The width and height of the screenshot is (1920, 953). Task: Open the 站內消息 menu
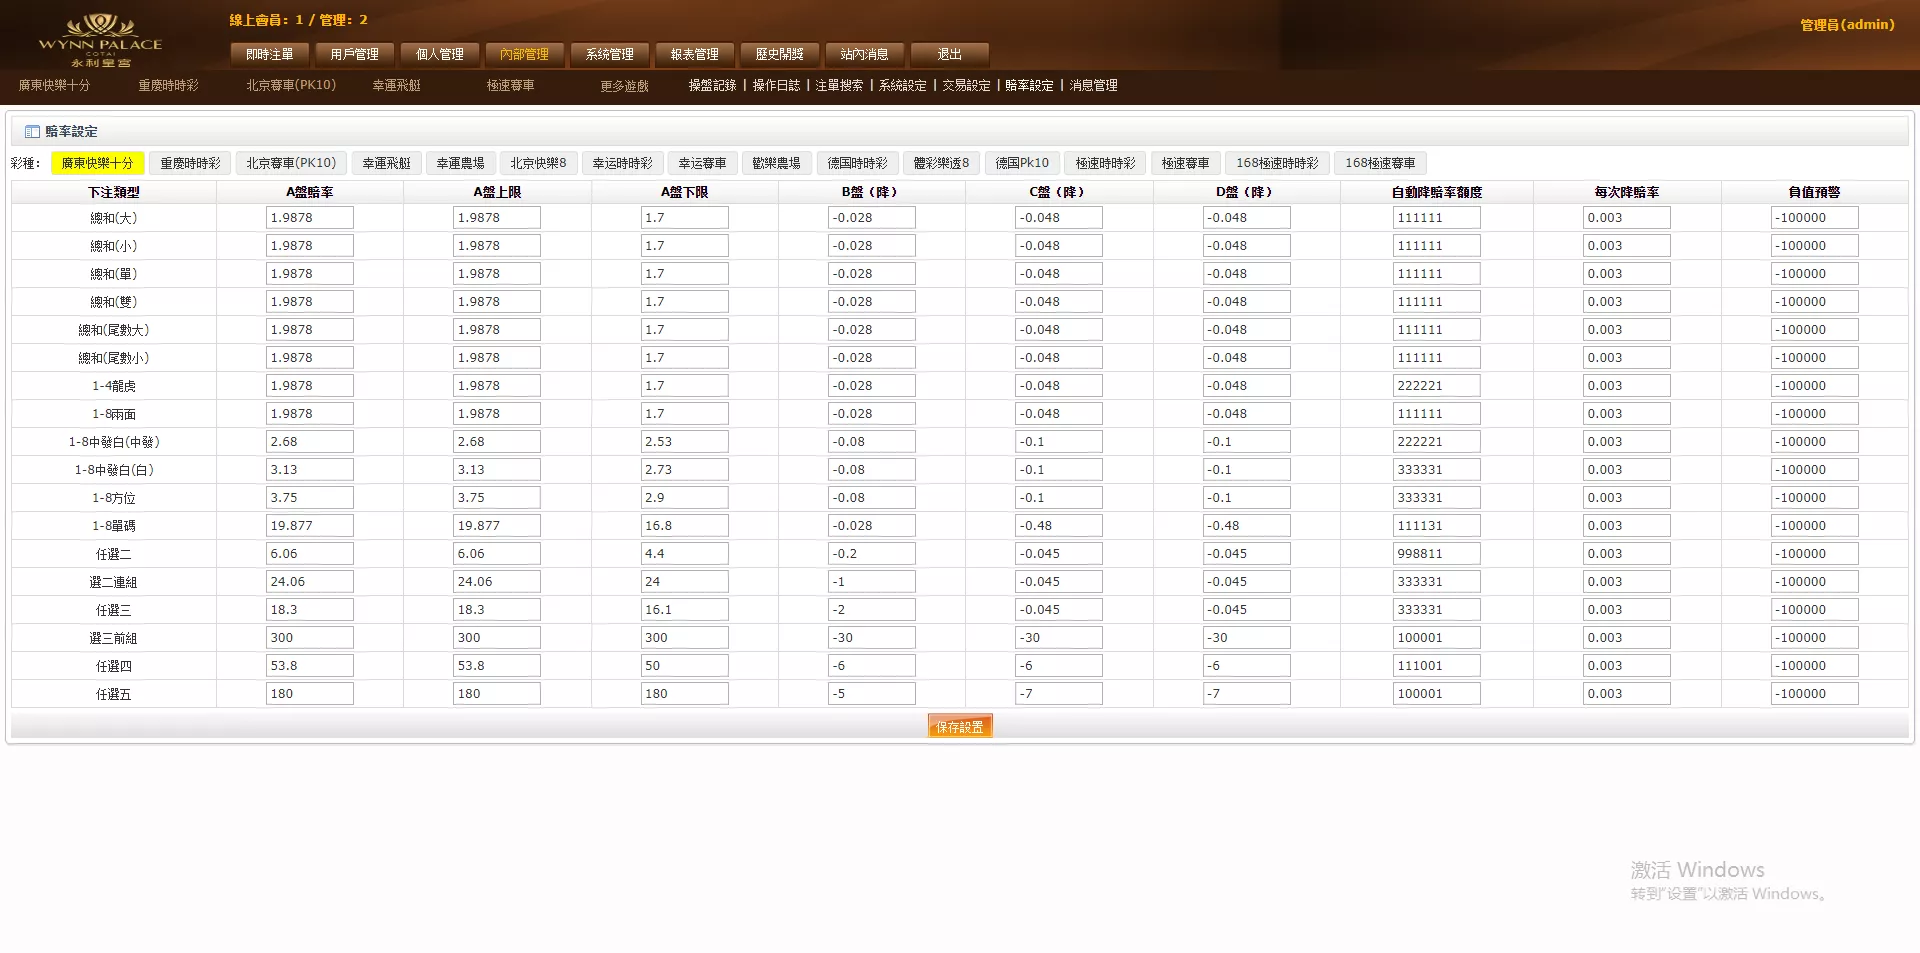point(864,54)
